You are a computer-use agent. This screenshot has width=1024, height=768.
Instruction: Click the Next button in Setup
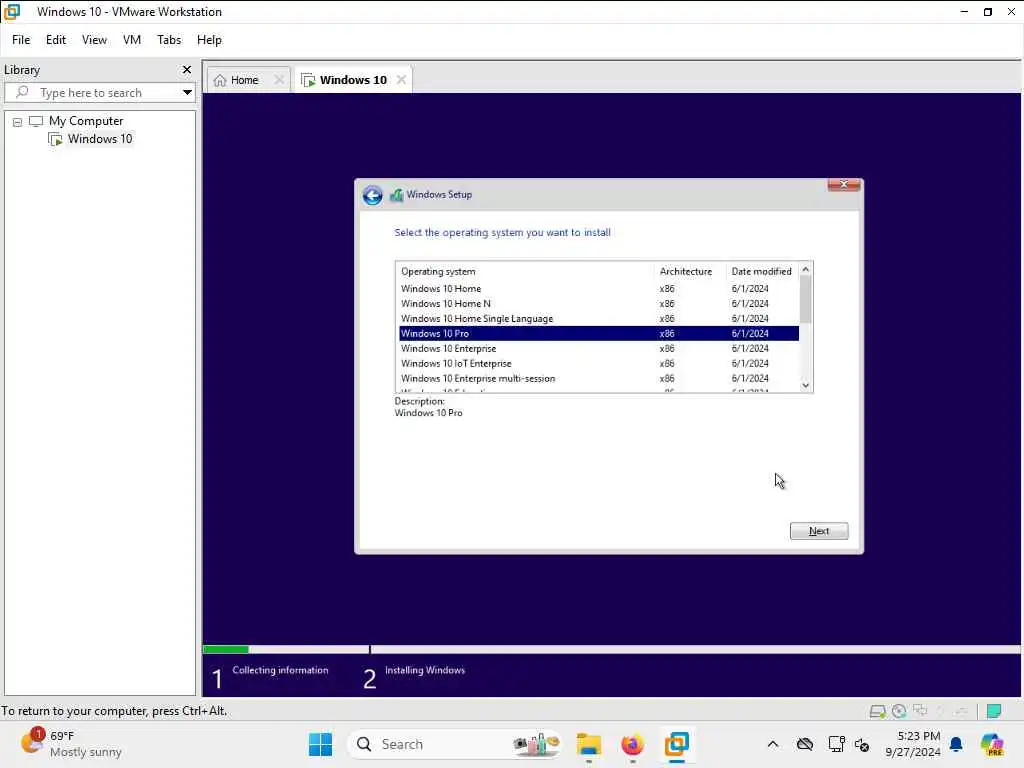point(819,531)
